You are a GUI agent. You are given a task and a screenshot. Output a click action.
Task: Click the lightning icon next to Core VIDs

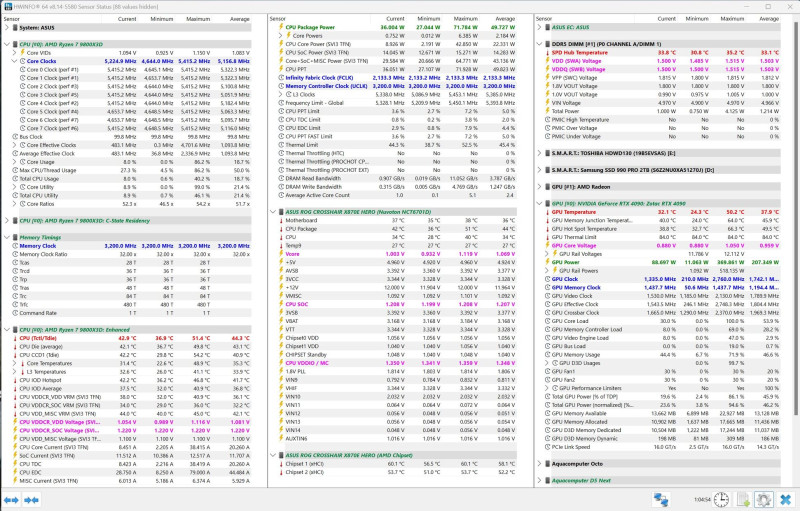click(22, 53)
